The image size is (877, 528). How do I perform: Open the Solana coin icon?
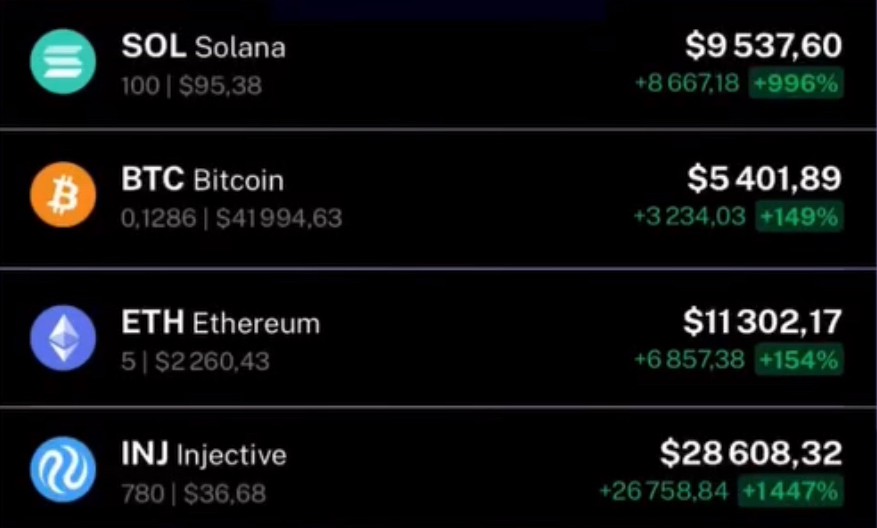[x=63, y=62]
